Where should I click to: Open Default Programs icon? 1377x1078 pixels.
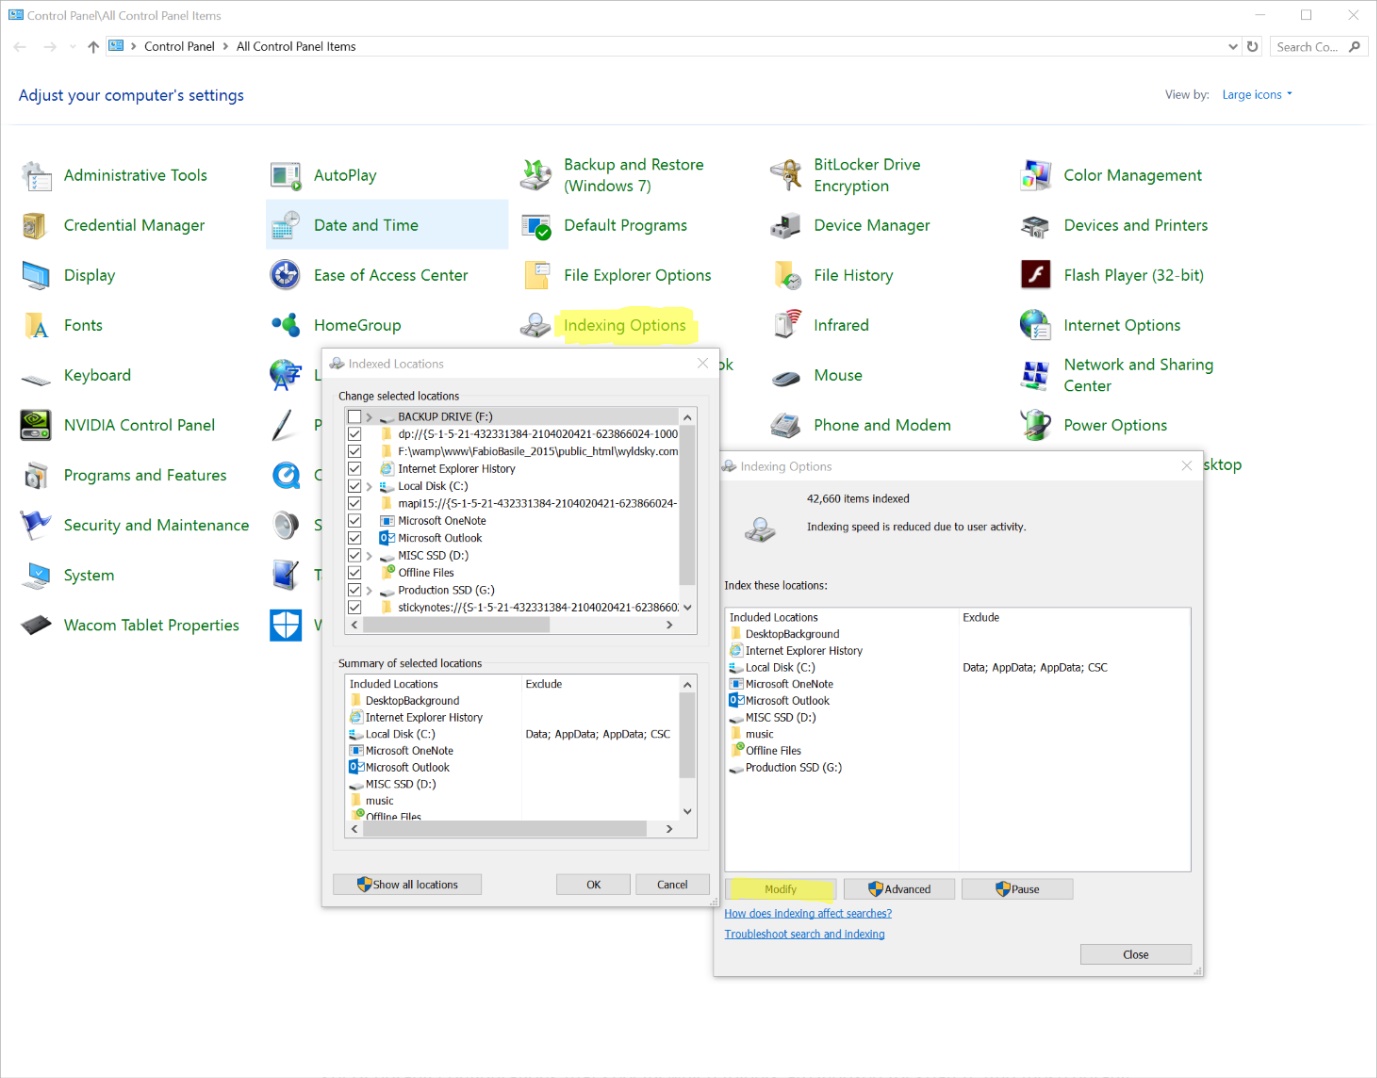pos(536,226)
